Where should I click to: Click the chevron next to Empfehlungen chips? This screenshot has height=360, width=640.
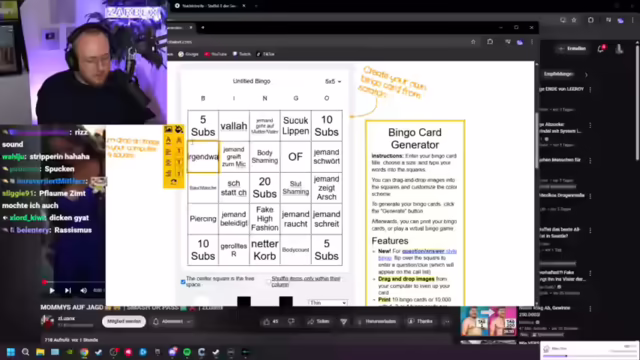point(587,75)
